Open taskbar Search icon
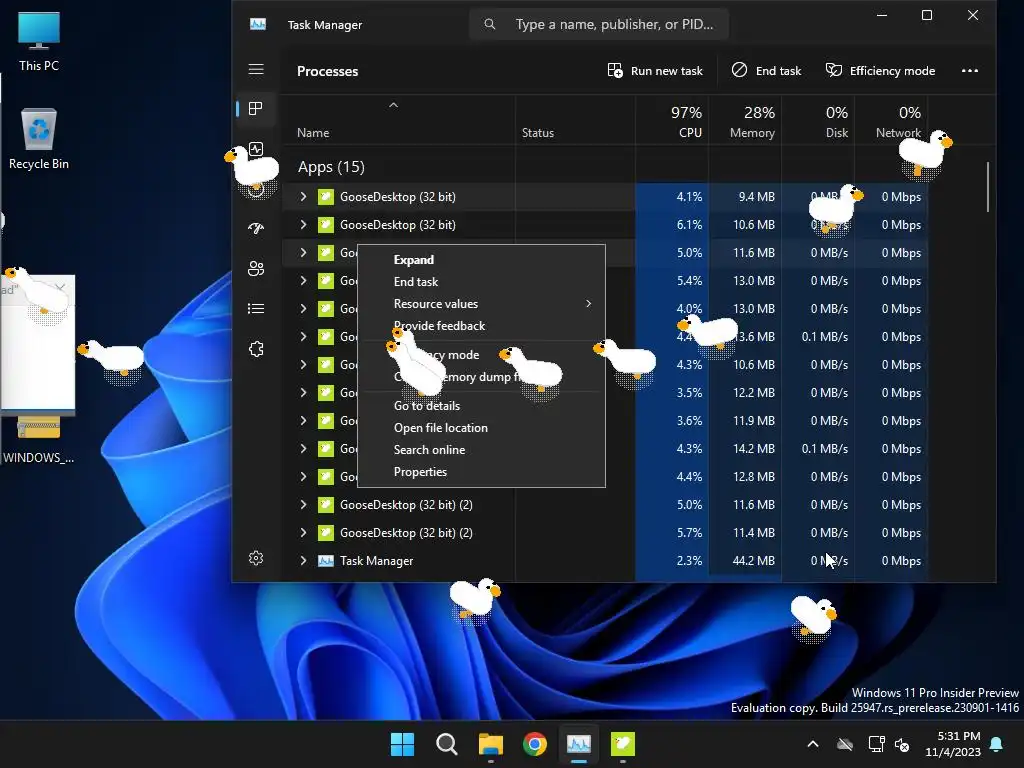The width and height of the screenshot is (1024, 768). (447, 744)
